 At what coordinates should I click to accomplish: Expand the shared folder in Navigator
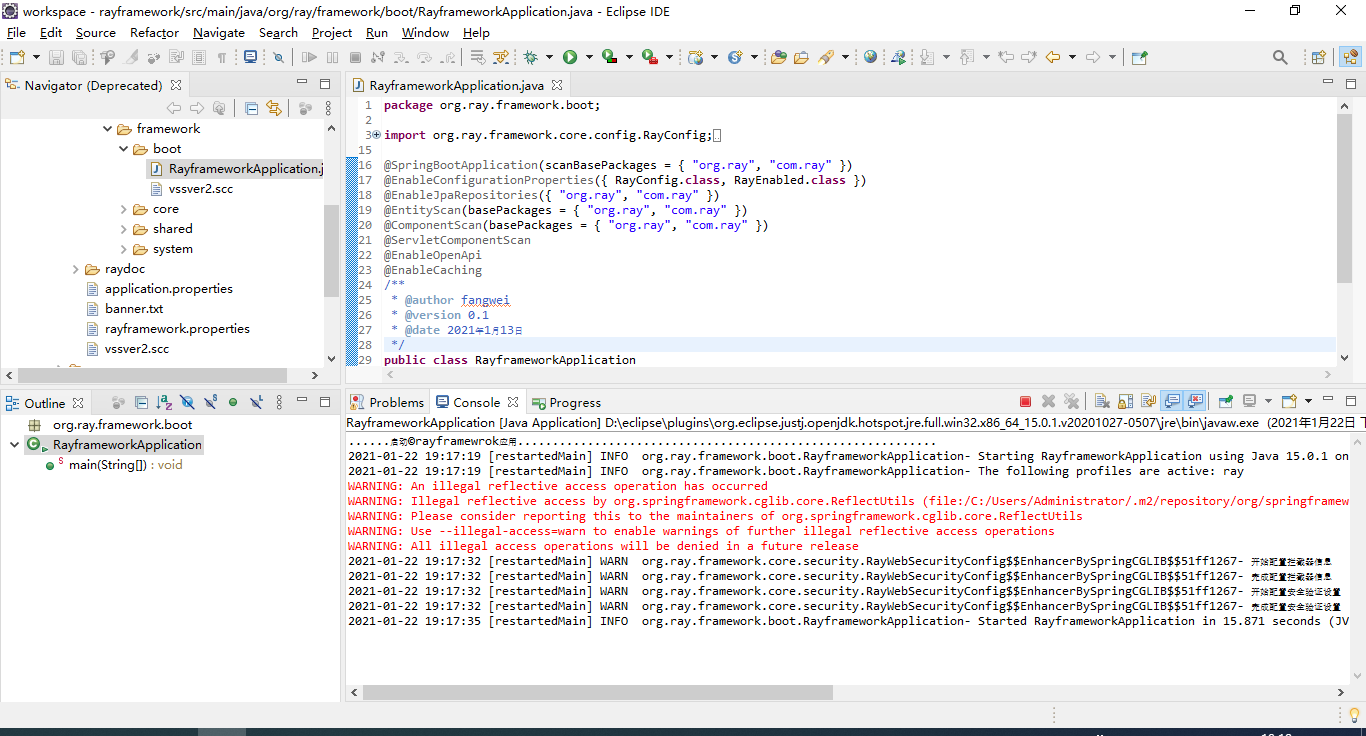pyautogui.click(x=124, y=229)
